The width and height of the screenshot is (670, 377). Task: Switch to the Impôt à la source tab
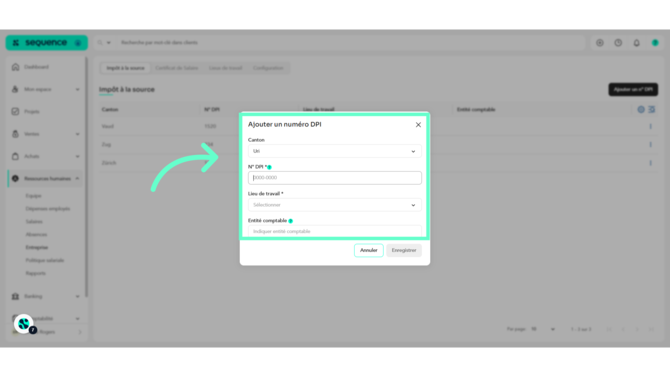pos(126,68)
